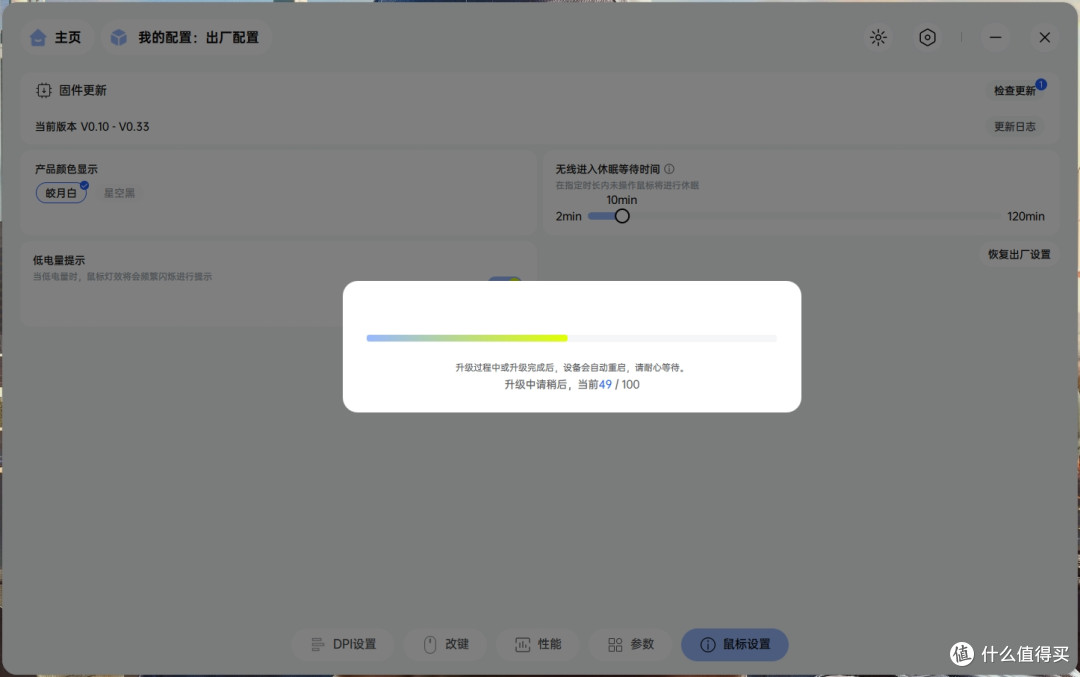Click the 10min slider value label
The width and height of the screenshot is (1080, 677).
pyautogui.click(x=622, y=200)
